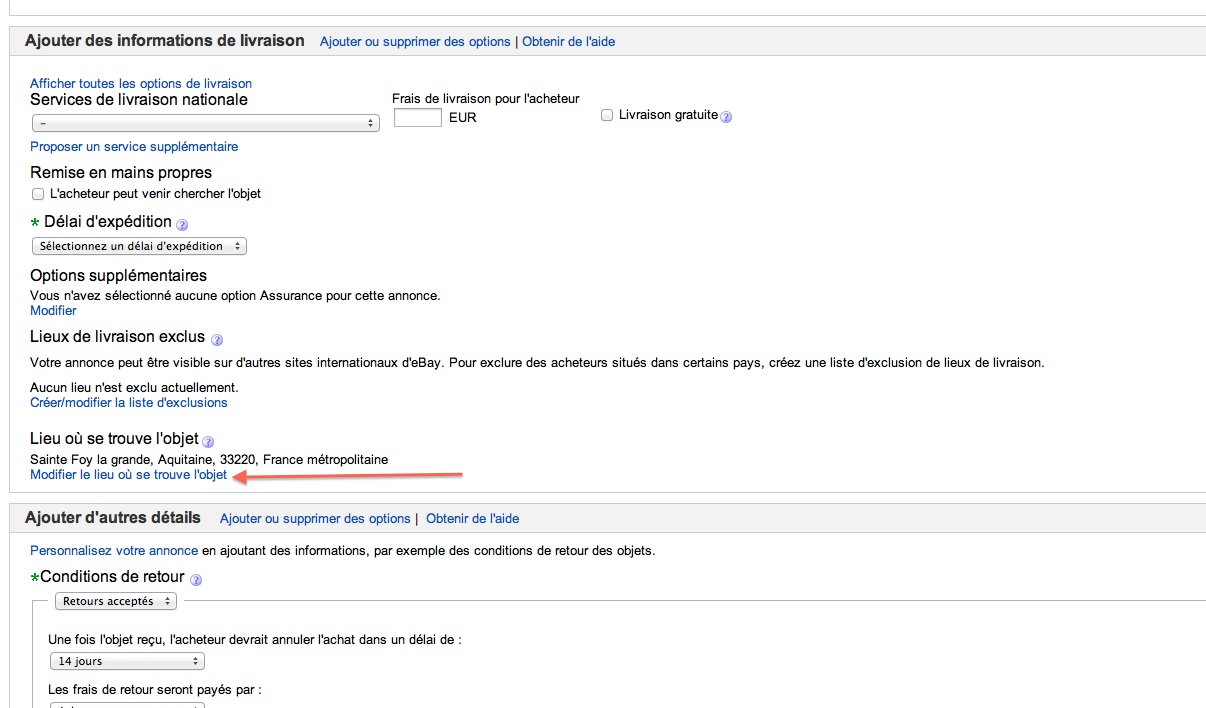Click Proposer un service supplémentaire link
This screenshot has width=1206, height=708.
click(134, 147)
